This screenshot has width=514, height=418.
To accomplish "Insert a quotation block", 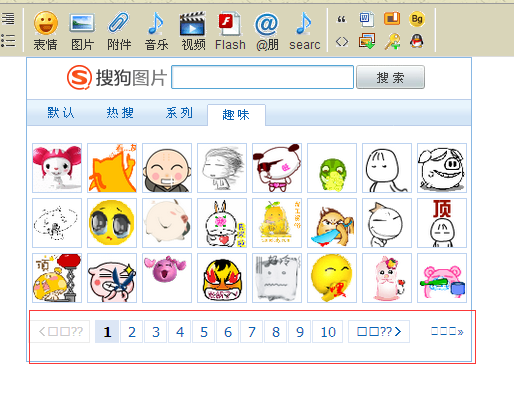I will coord(342,19).
